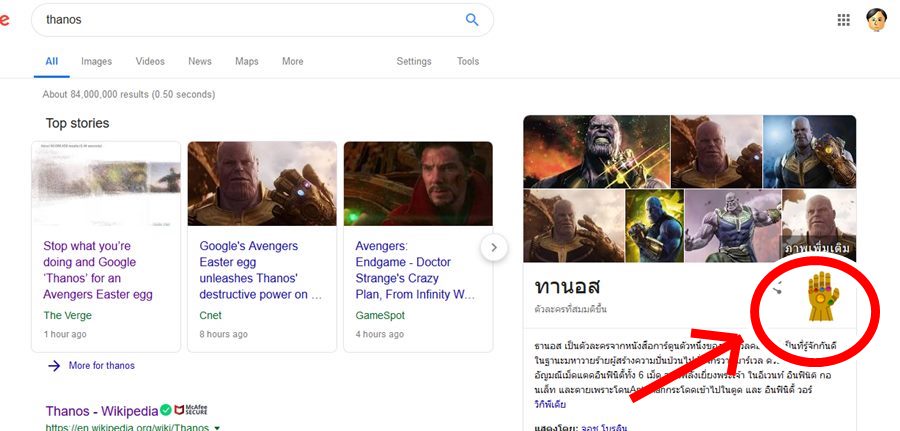Click the en.wikipedia.org URL text
The height and width of the screenshot is (431, 900).
coord(127,428)
